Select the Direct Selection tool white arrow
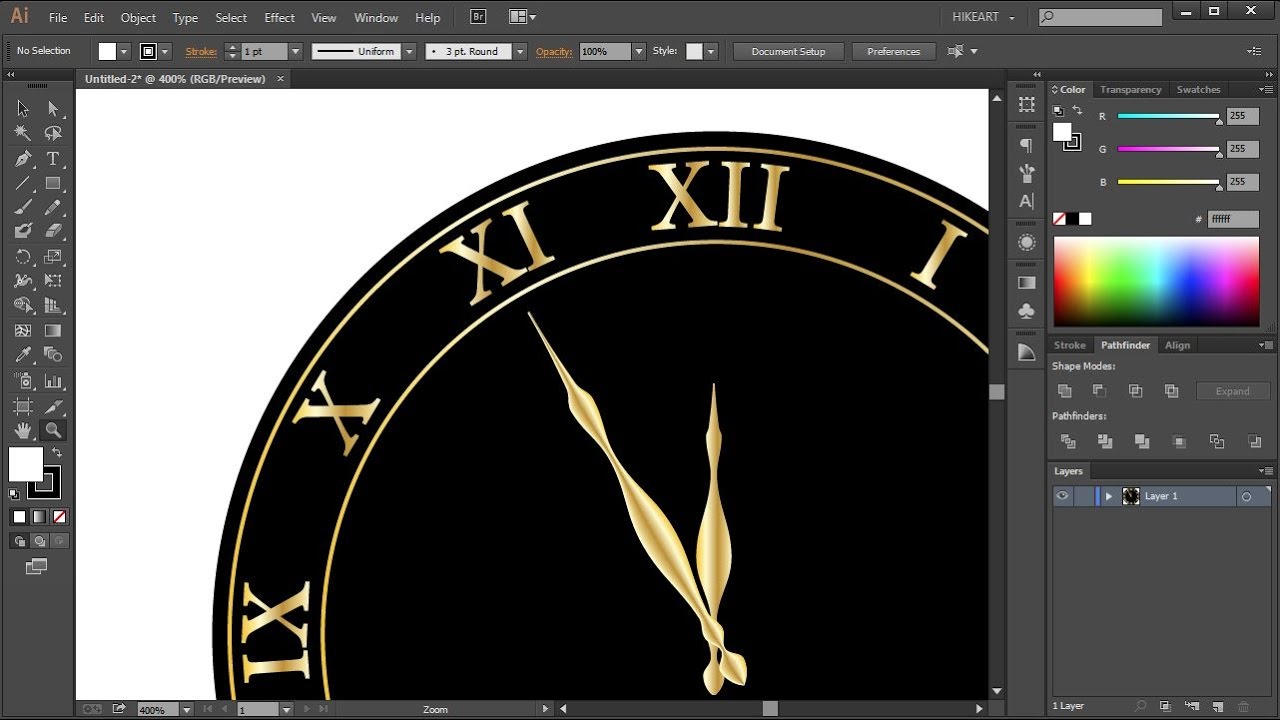1280x720 pixels. click(x=53, y=109)
